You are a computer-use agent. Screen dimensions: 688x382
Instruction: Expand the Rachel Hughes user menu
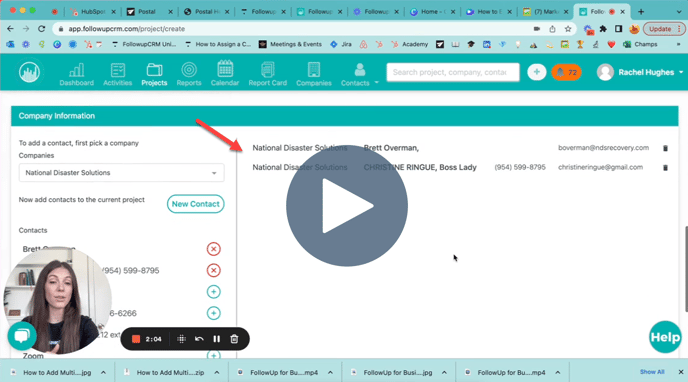(640, 72)
